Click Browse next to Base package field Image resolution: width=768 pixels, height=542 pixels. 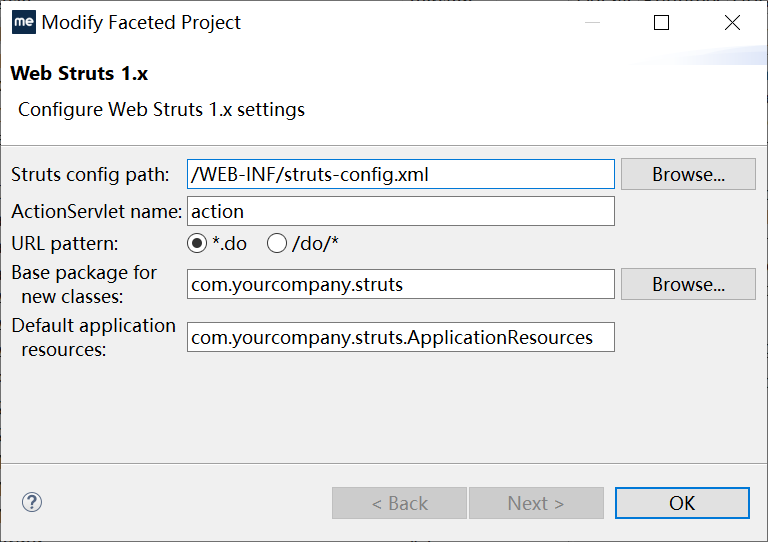coord(688,284)
